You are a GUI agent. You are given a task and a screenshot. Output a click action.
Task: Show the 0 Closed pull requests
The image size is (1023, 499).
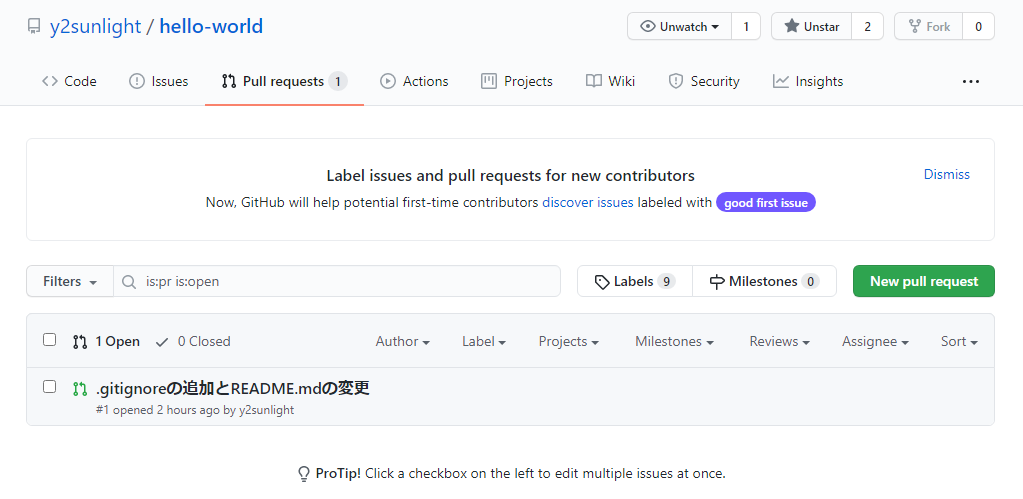[x=193, y=341]
